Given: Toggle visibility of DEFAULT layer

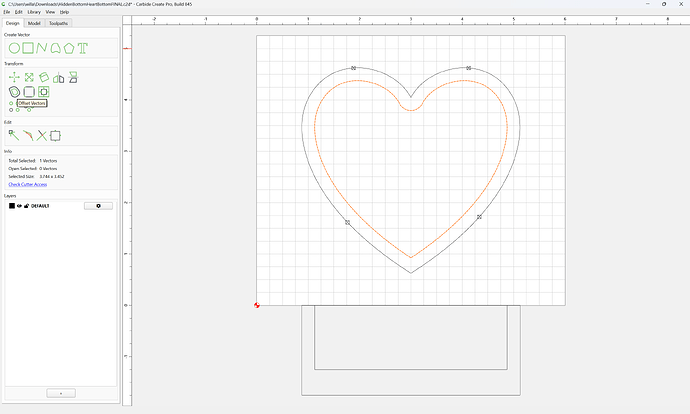Looking at the screenshot, I should coord(19,206).
